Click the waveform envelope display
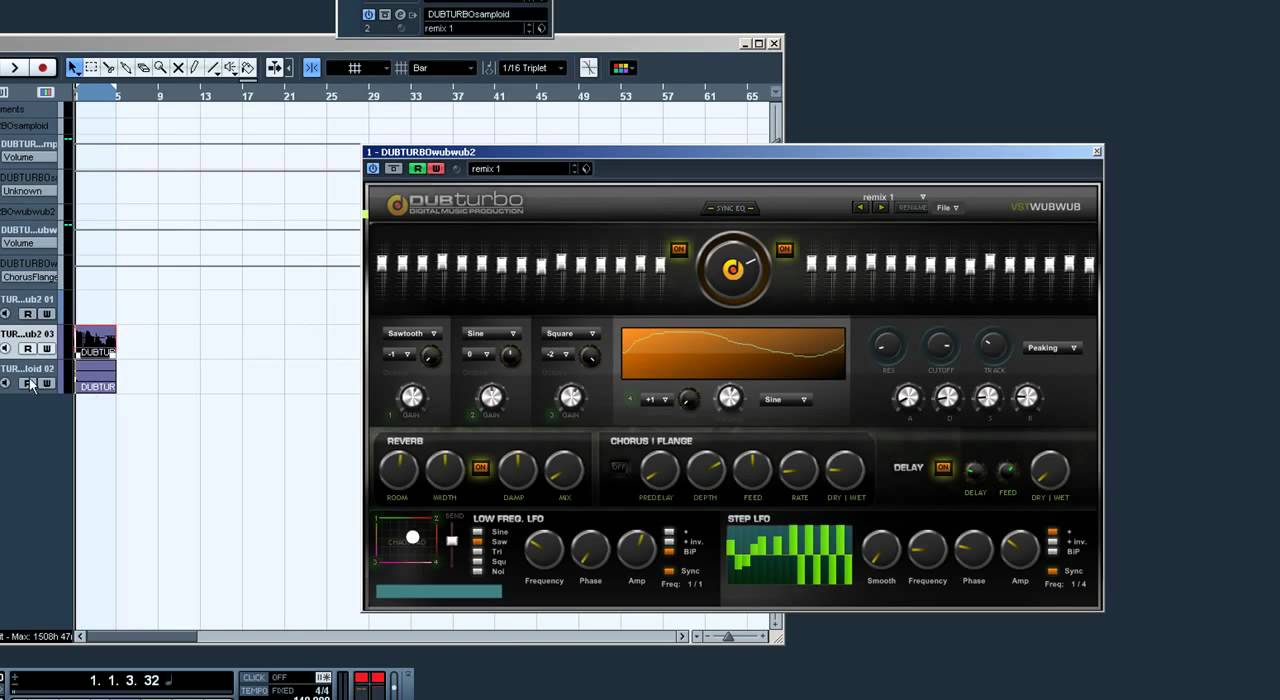 [733, 354]
